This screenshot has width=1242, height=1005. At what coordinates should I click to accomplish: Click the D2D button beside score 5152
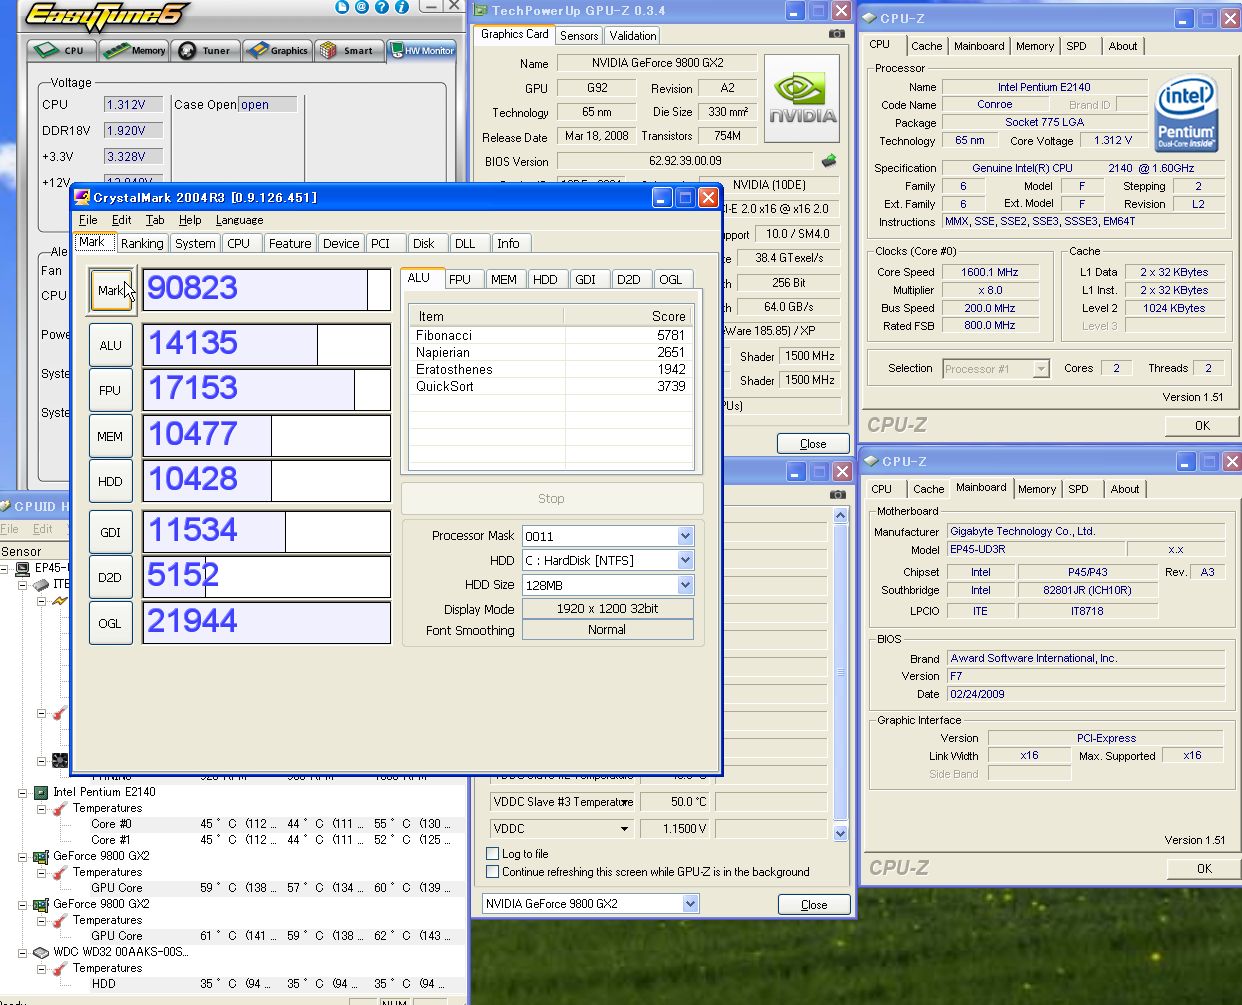tap(110, 577)
